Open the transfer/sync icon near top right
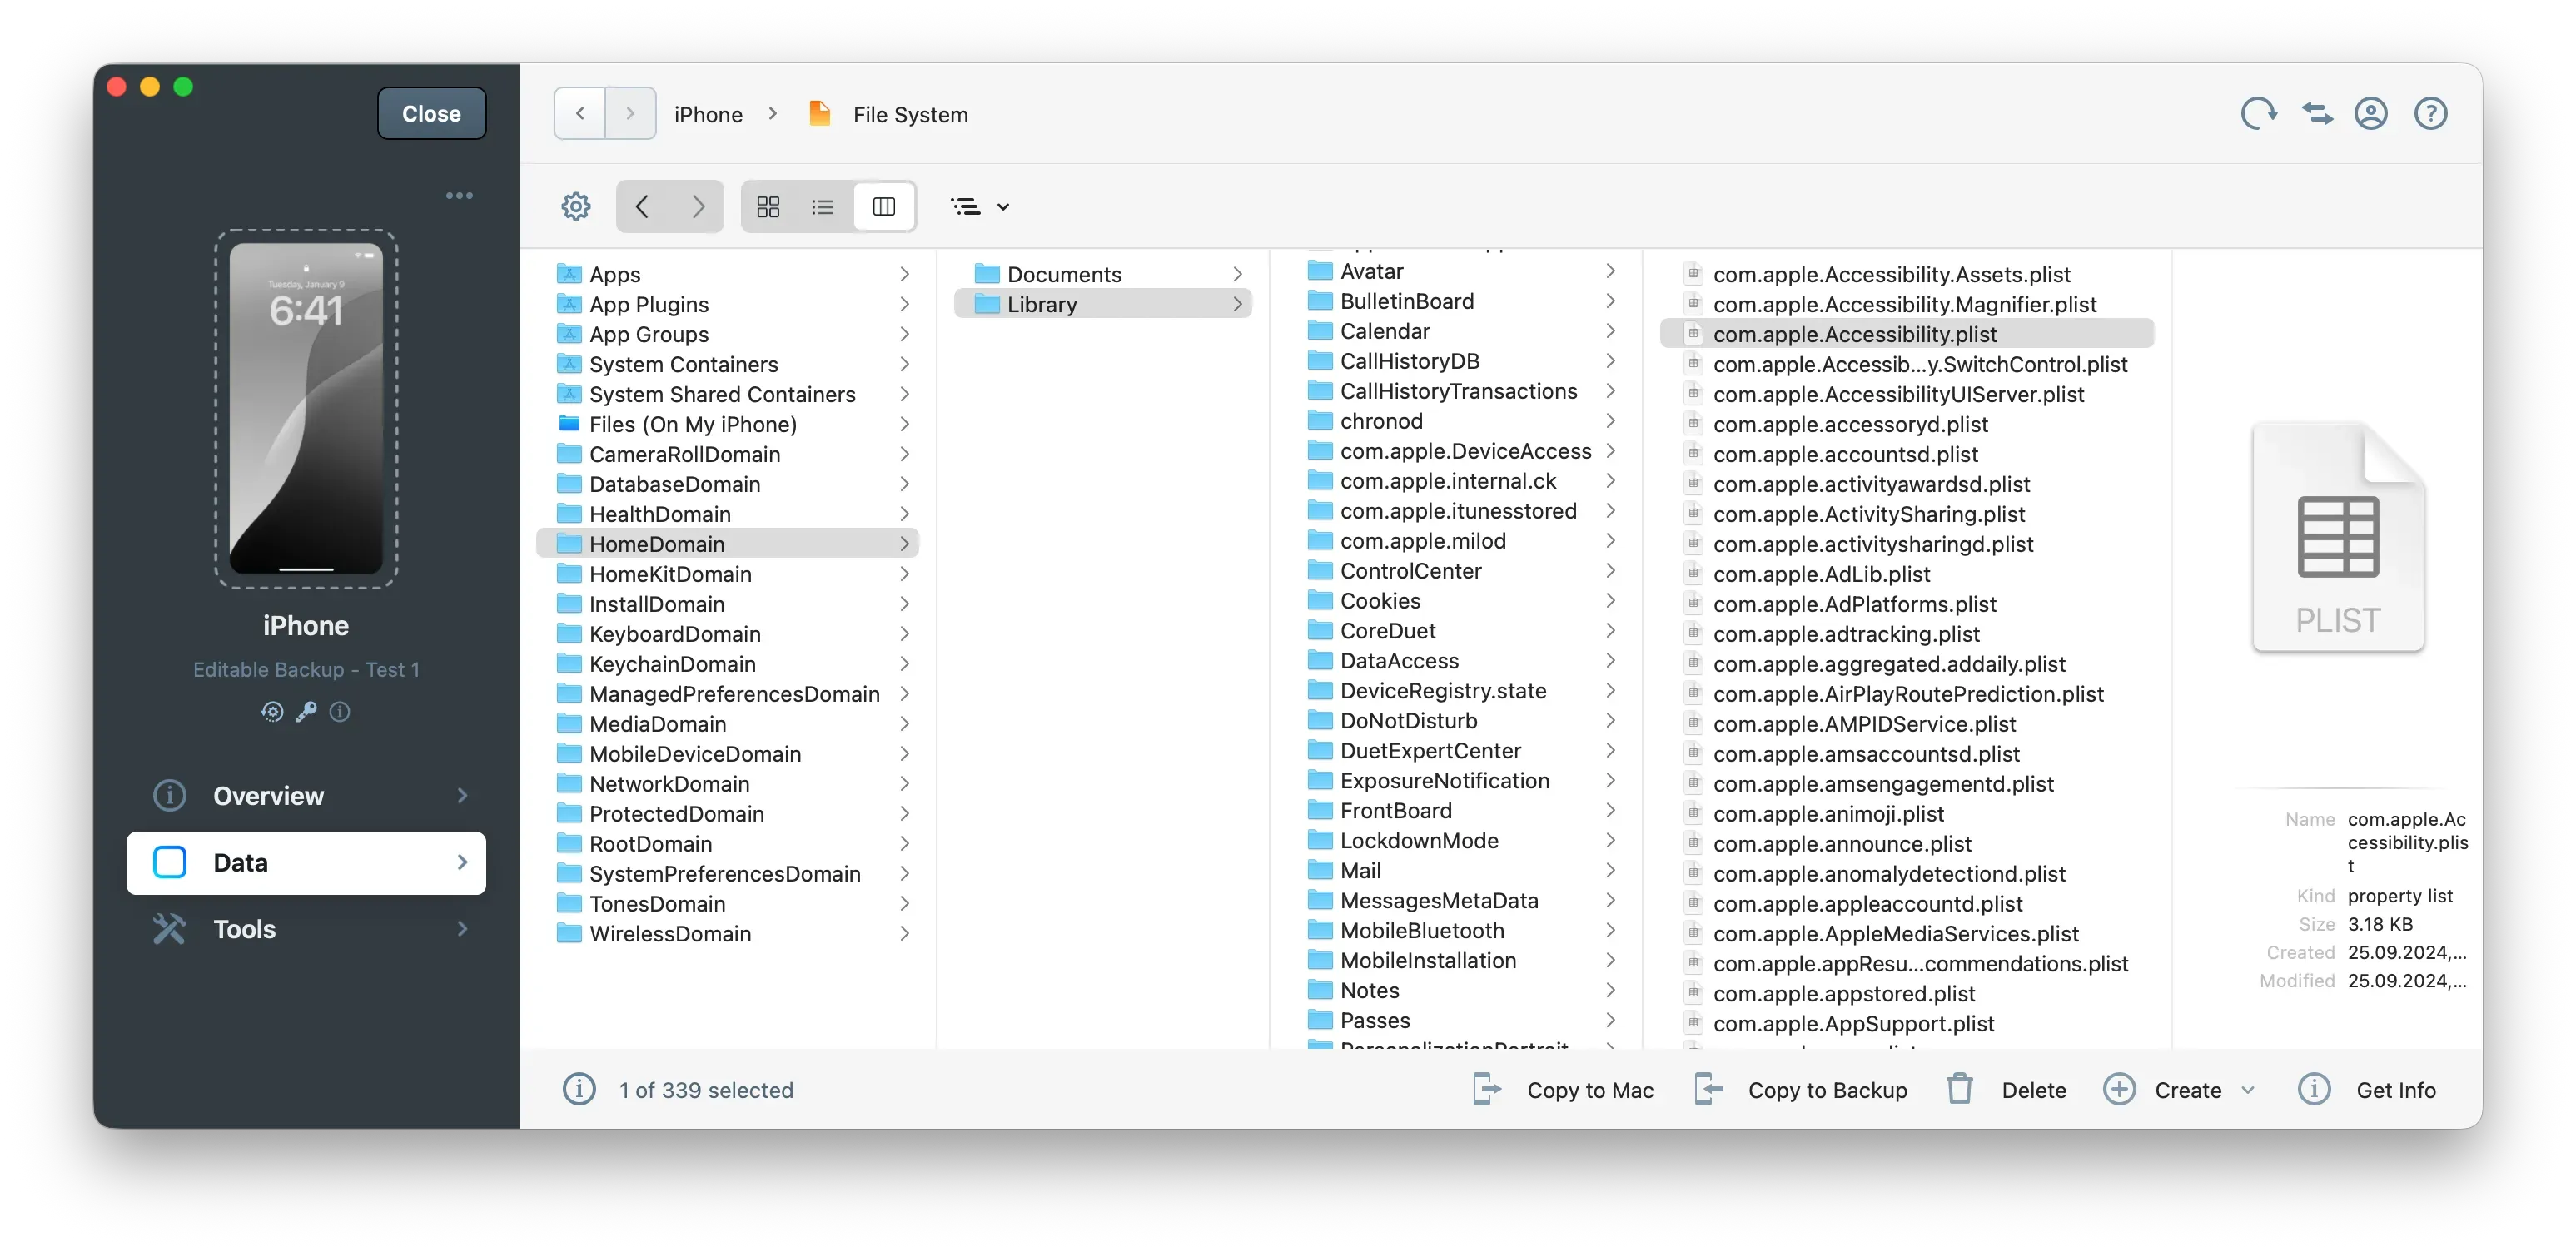This screenshot has width=2576, height=1252. pyautogui.click(x=2317, y=113)
